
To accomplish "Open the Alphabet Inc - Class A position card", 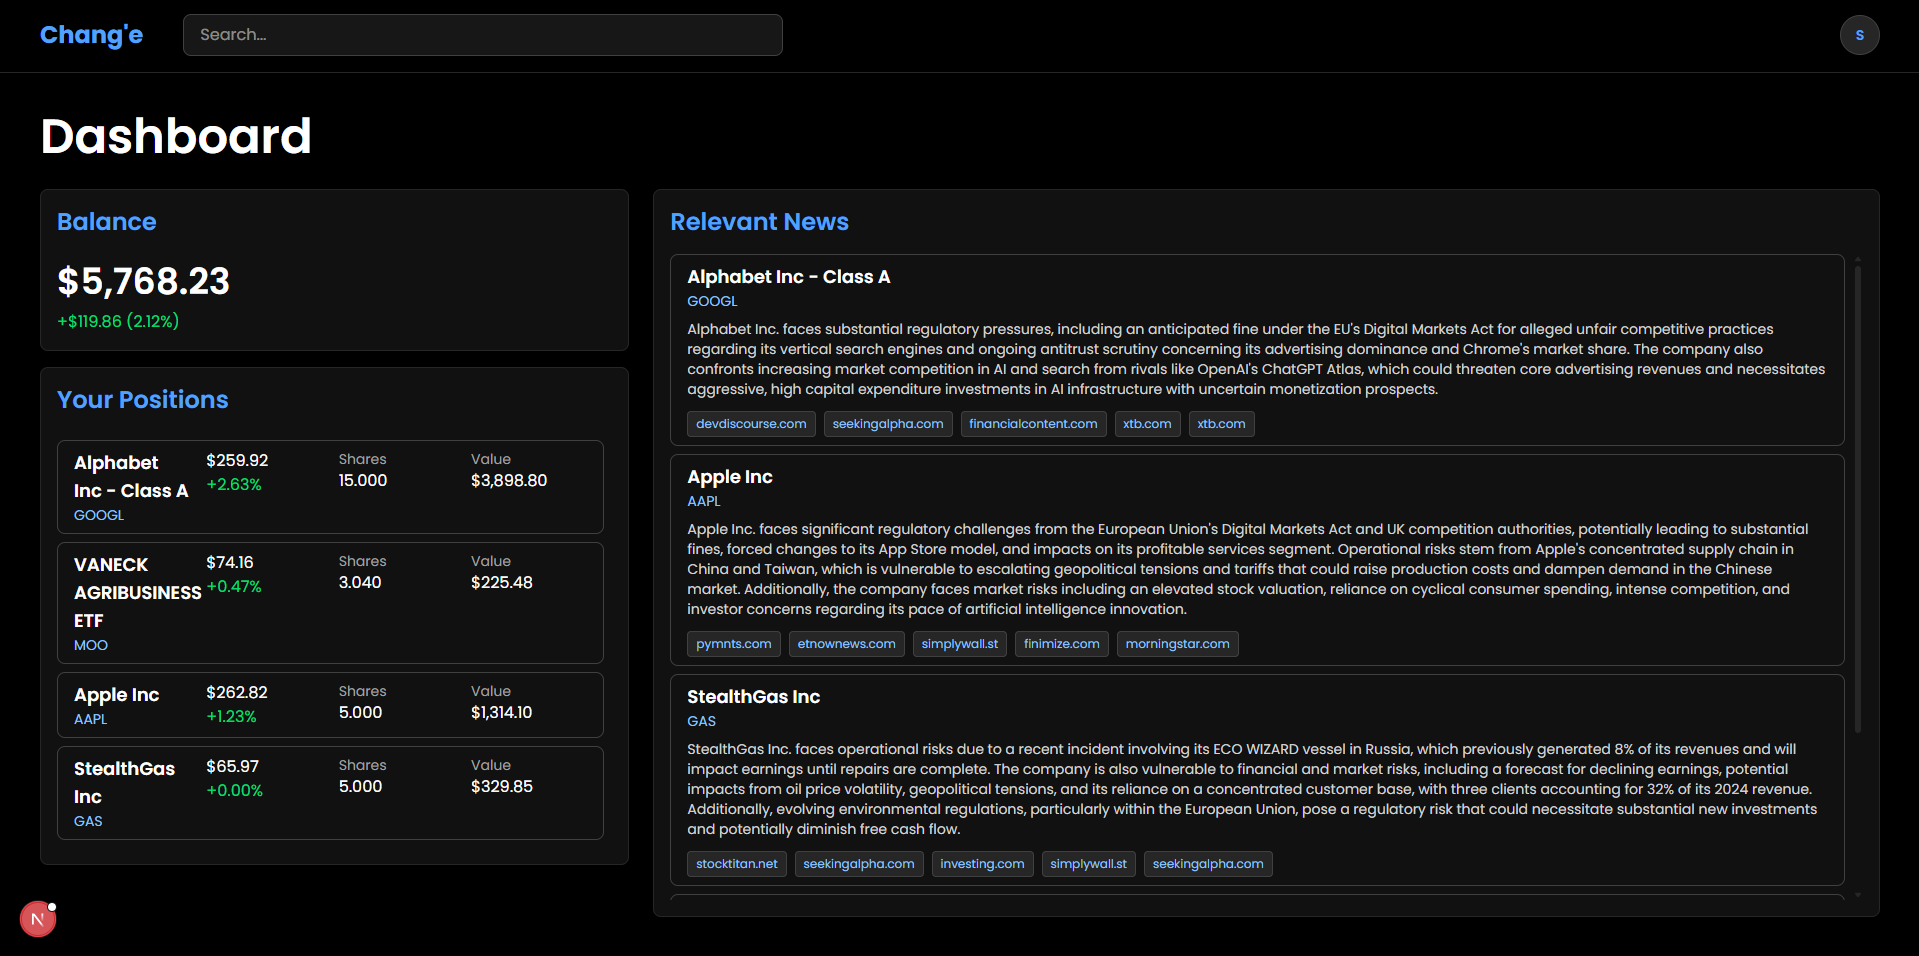I will [x=330, y=487].
